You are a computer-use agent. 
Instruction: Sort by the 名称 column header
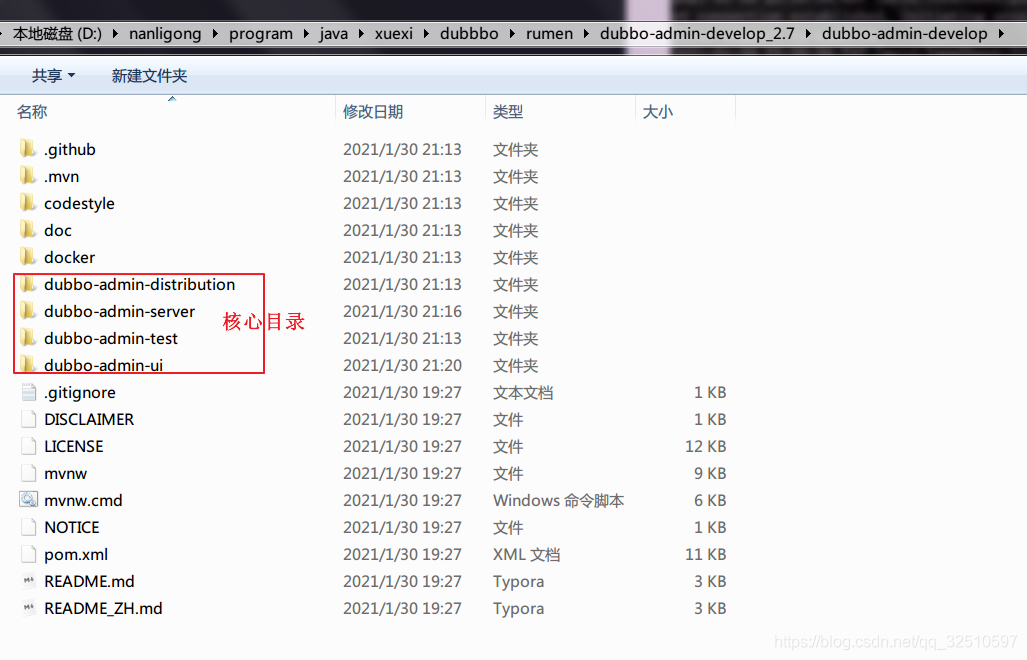[x=32, y=112]
